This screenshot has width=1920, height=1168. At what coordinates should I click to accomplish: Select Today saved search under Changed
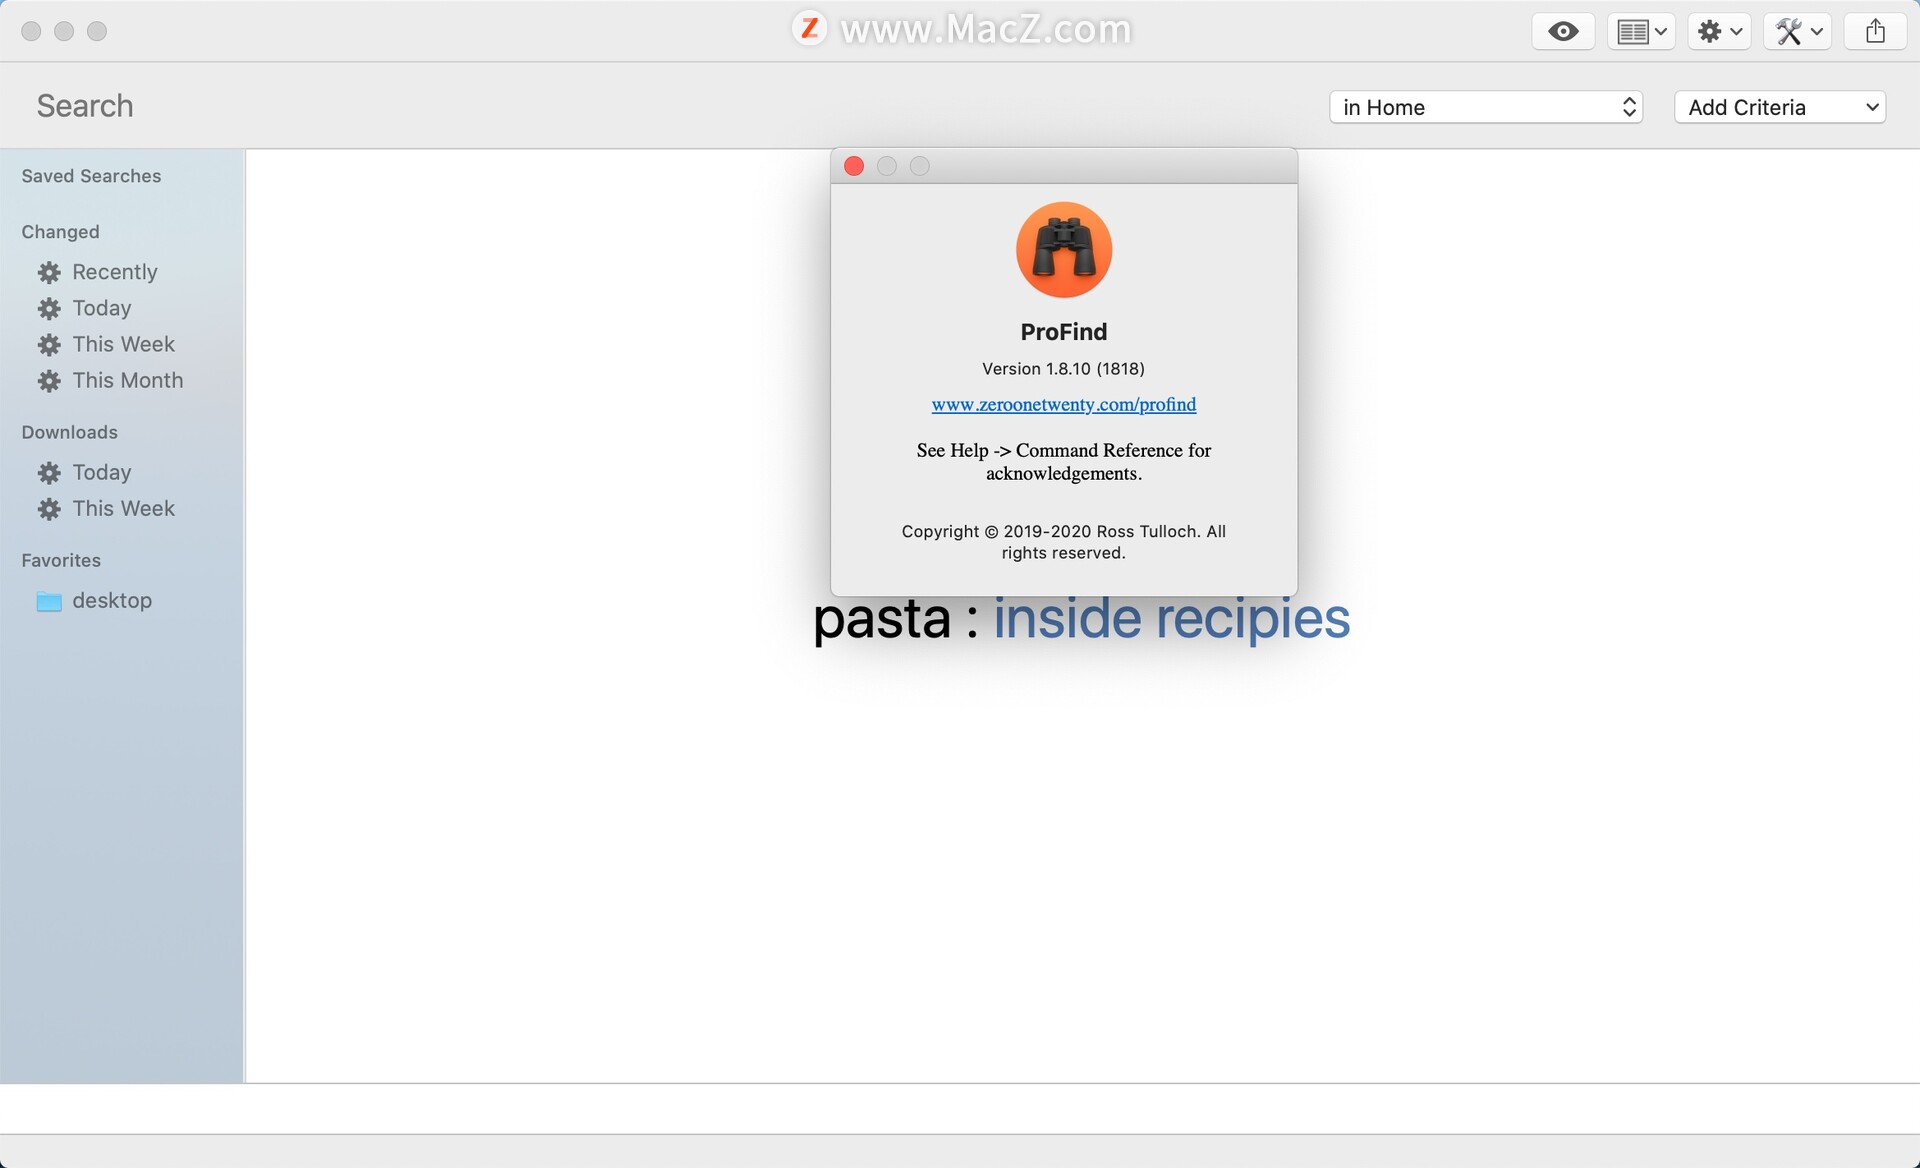coord(102,308)
